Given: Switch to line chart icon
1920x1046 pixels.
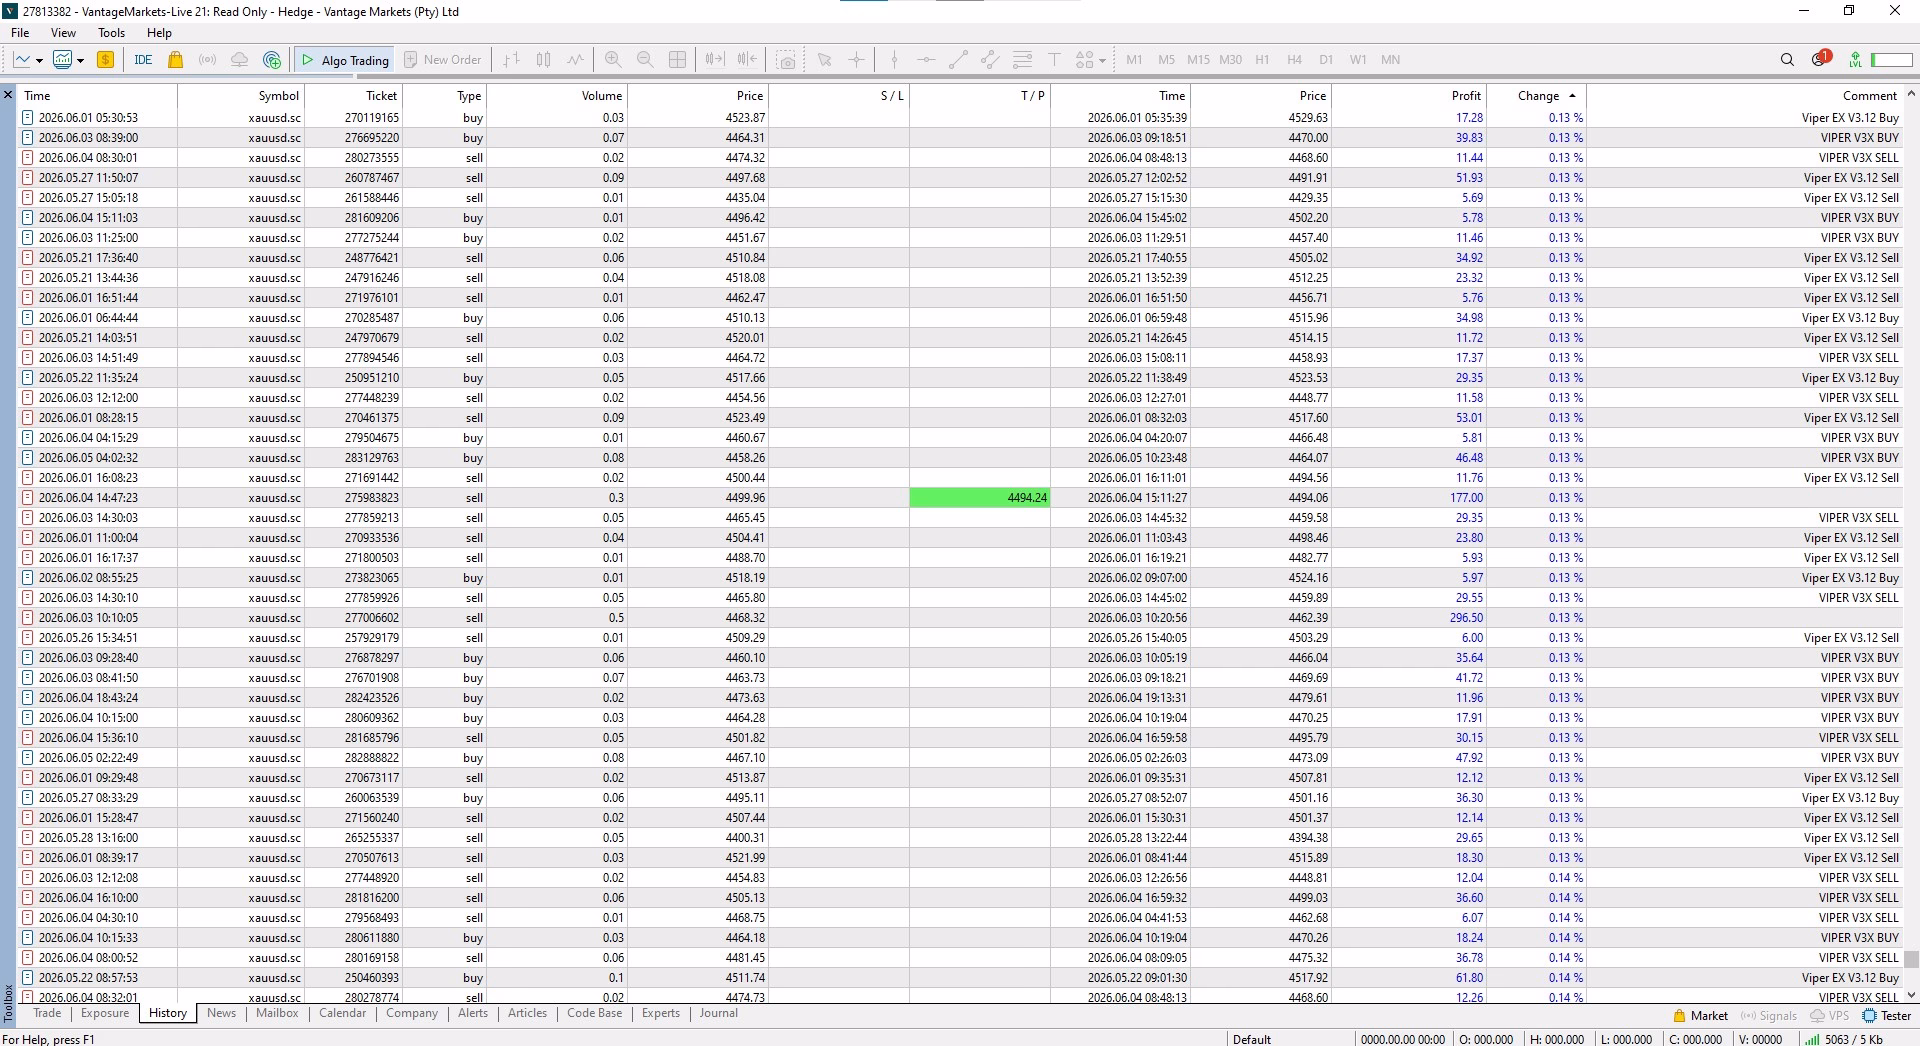Looking at the screenshot, I should [x=575, y=60].
